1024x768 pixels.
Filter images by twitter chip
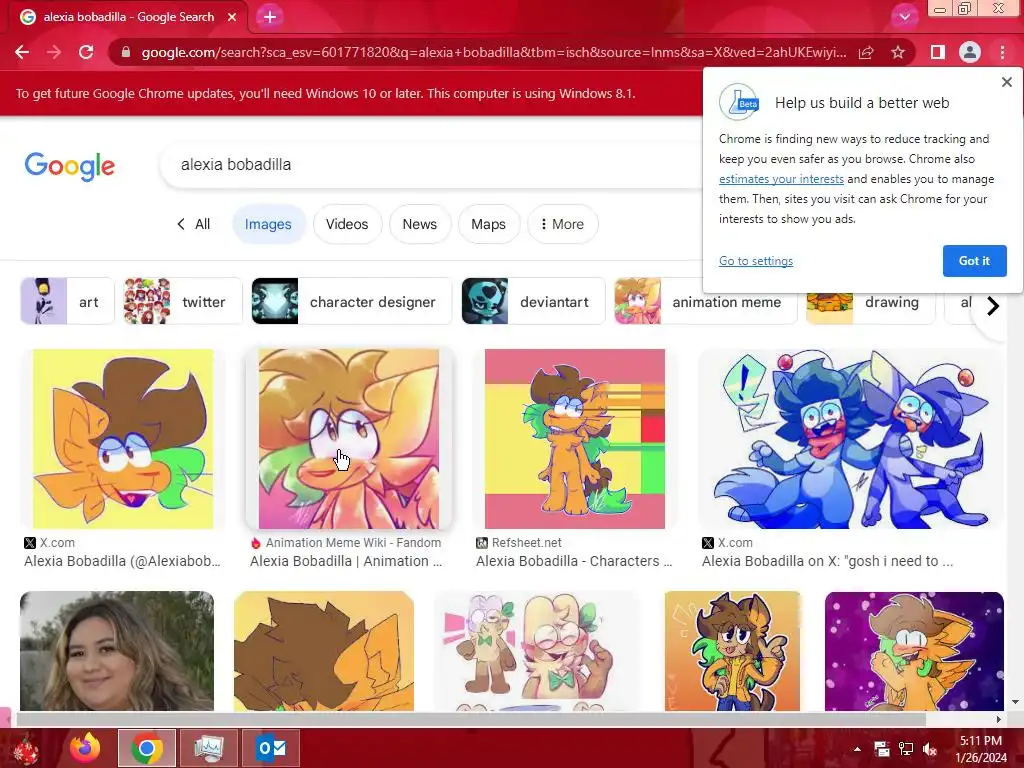click(183, 301)
